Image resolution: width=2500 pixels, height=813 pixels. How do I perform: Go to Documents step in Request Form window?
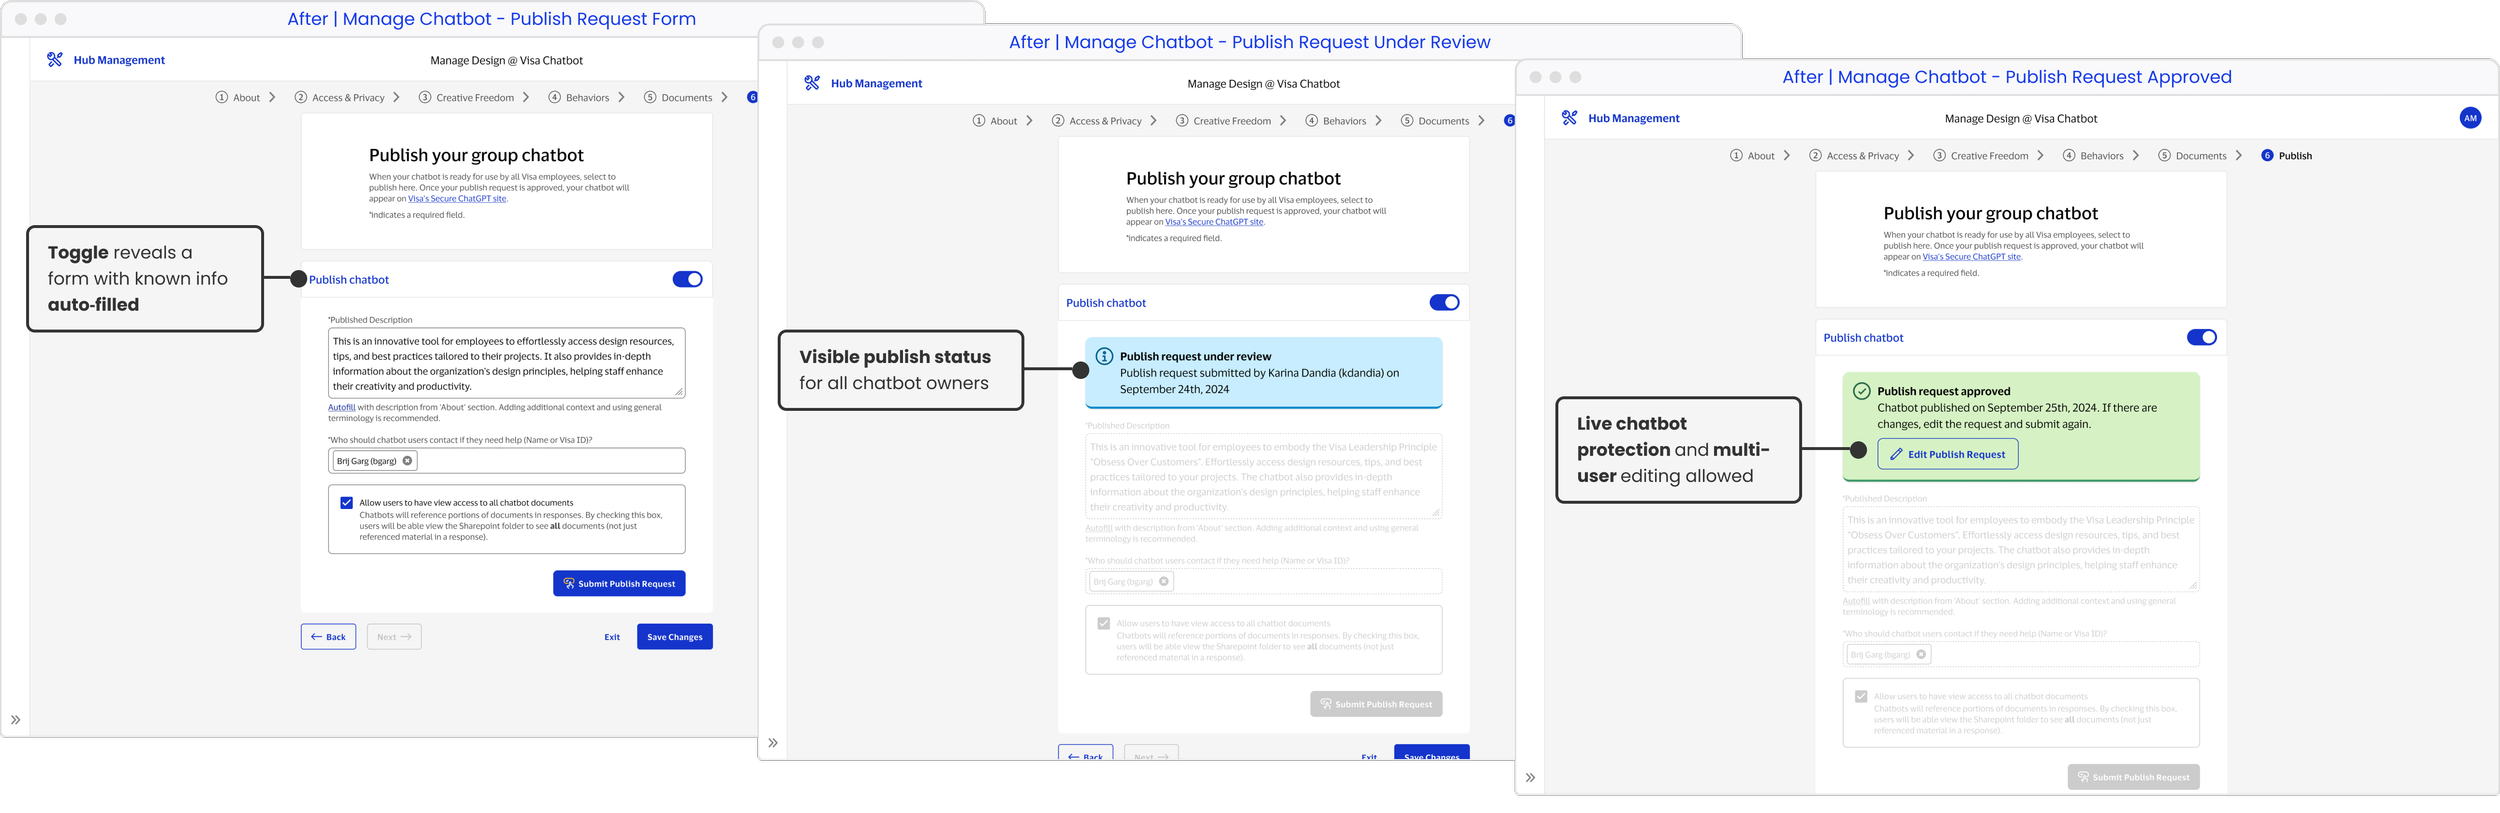coord(678,98)
